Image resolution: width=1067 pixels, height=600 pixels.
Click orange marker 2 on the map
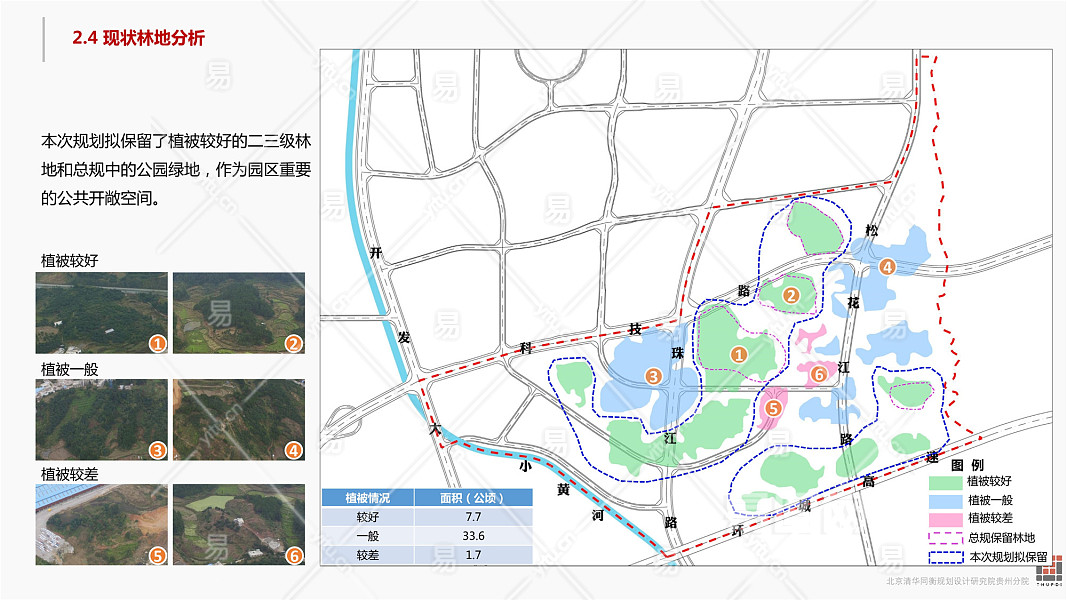(791, 295)
